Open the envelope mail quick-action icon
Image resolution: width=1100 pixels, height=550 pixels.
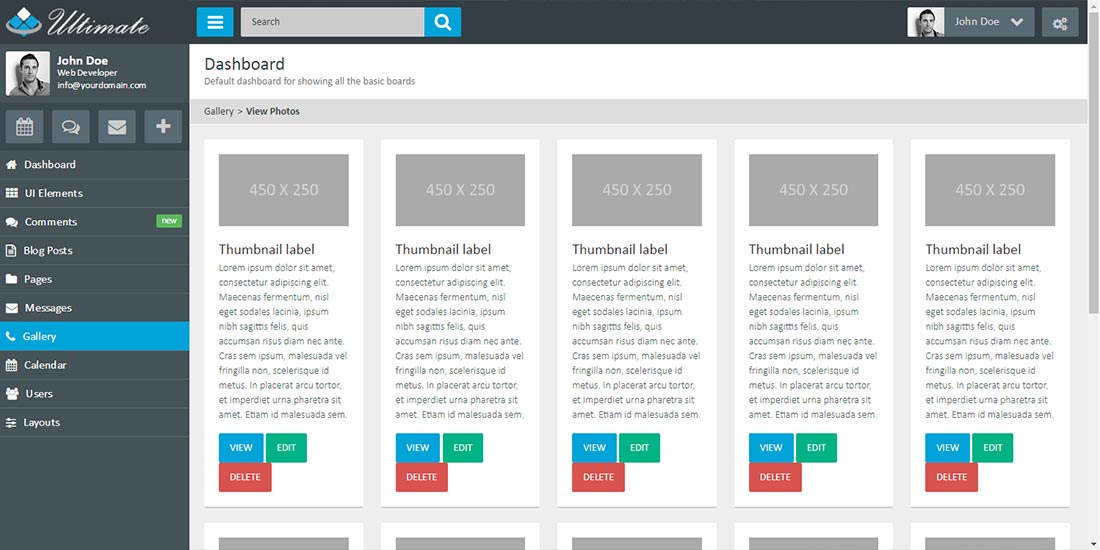pos(117,127)
